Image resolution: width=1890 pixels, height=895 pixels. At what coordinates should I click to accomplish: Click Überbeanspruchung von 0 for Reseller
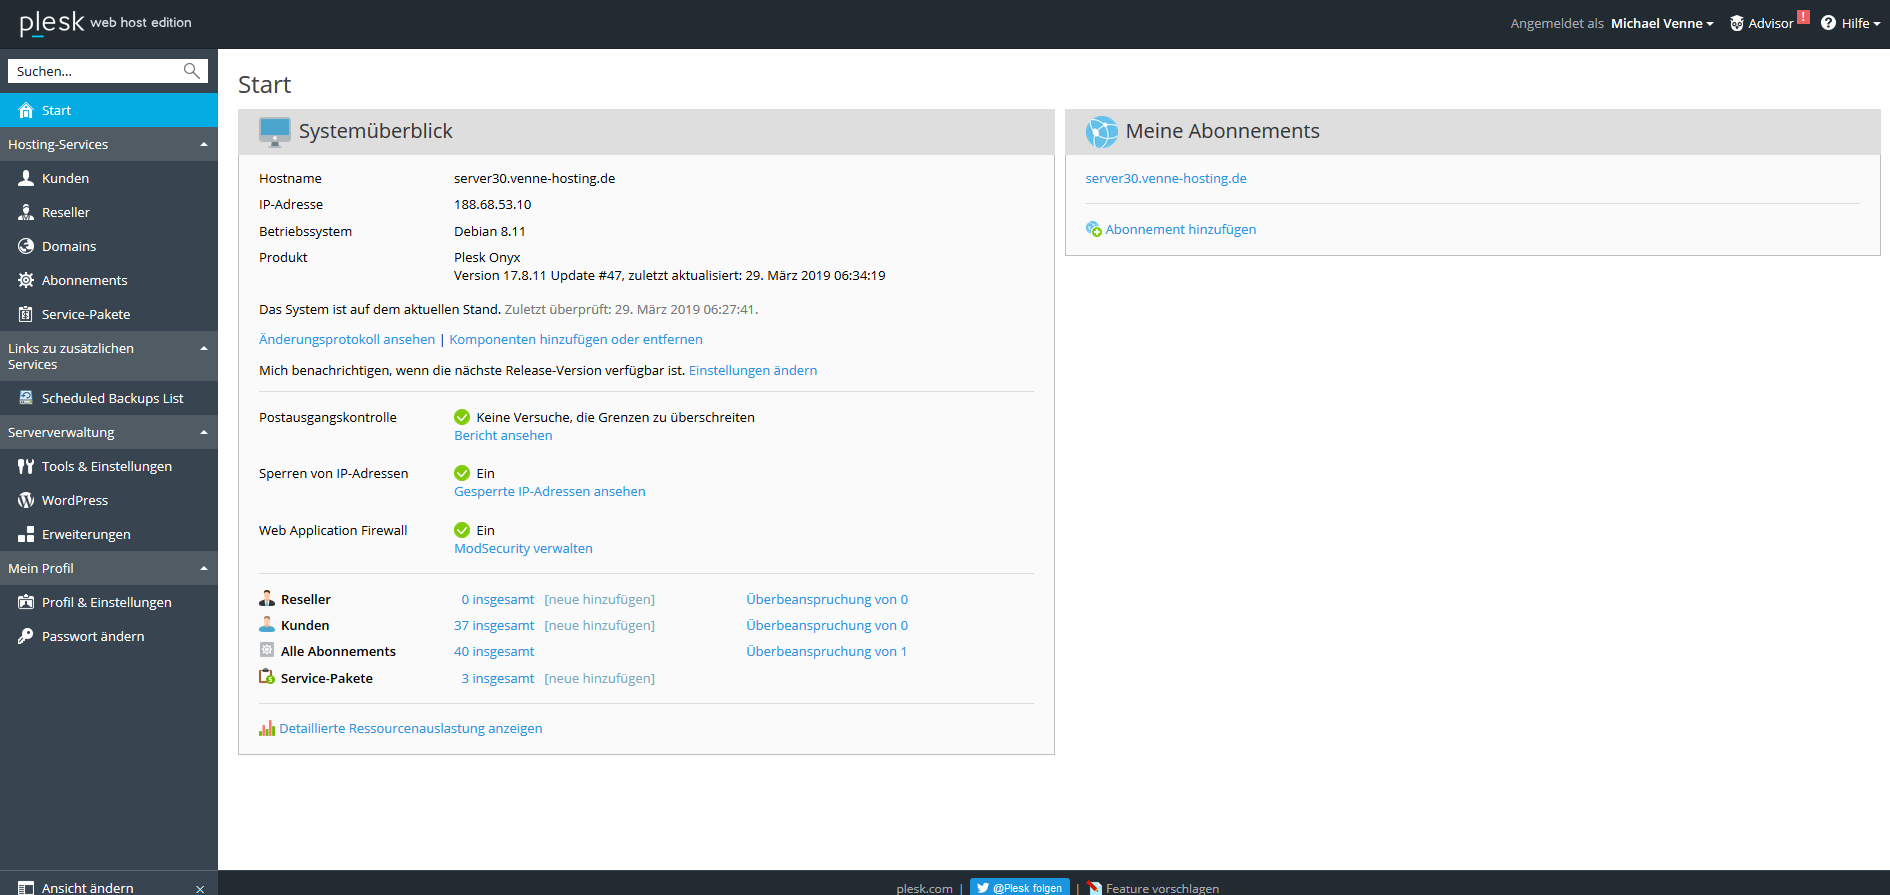(x=827, y=599)
